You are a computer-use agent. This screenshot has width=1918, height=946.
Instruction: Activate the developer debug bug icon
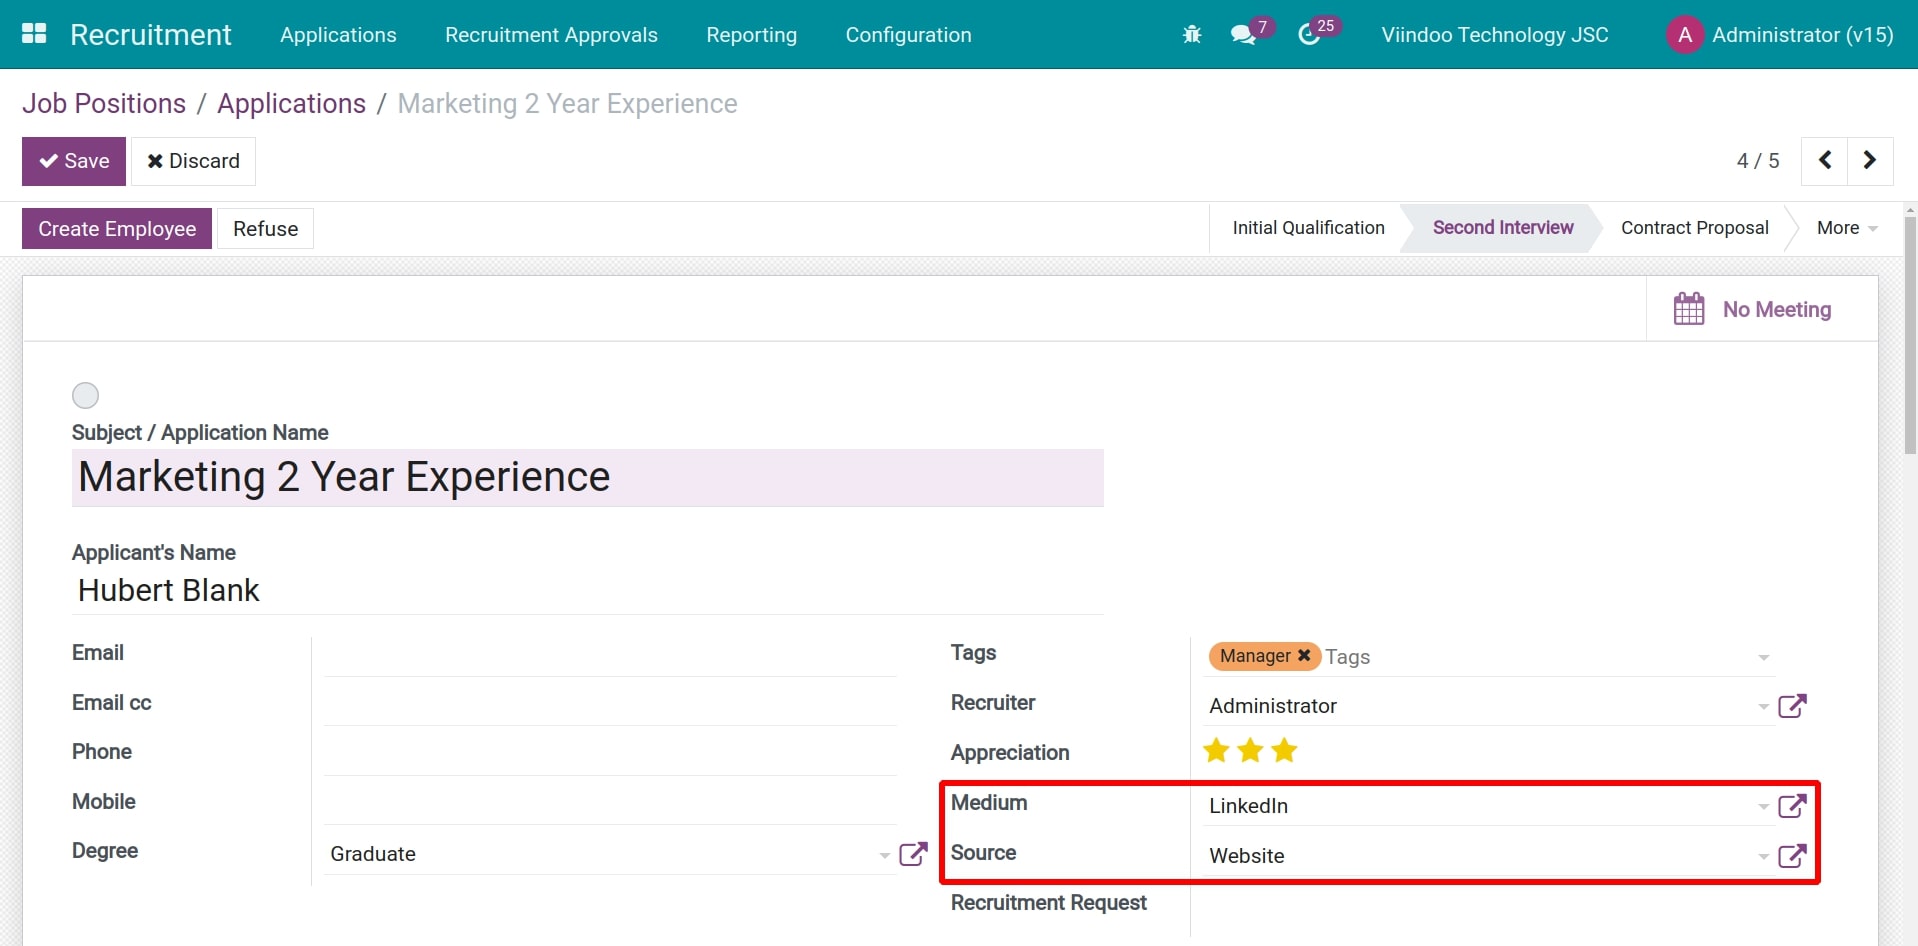pos(1191,34)
